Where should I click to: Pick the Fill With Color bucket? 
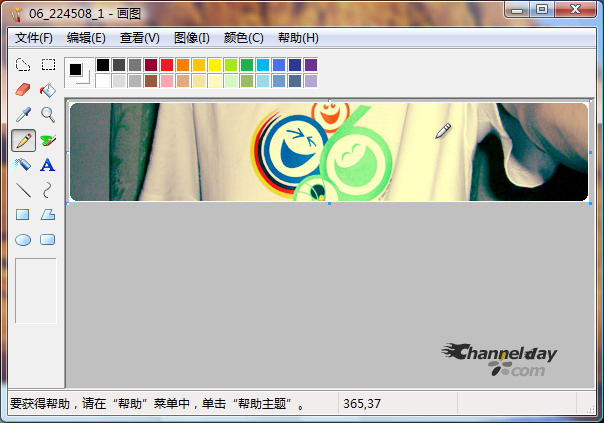(x=48, y=90)
